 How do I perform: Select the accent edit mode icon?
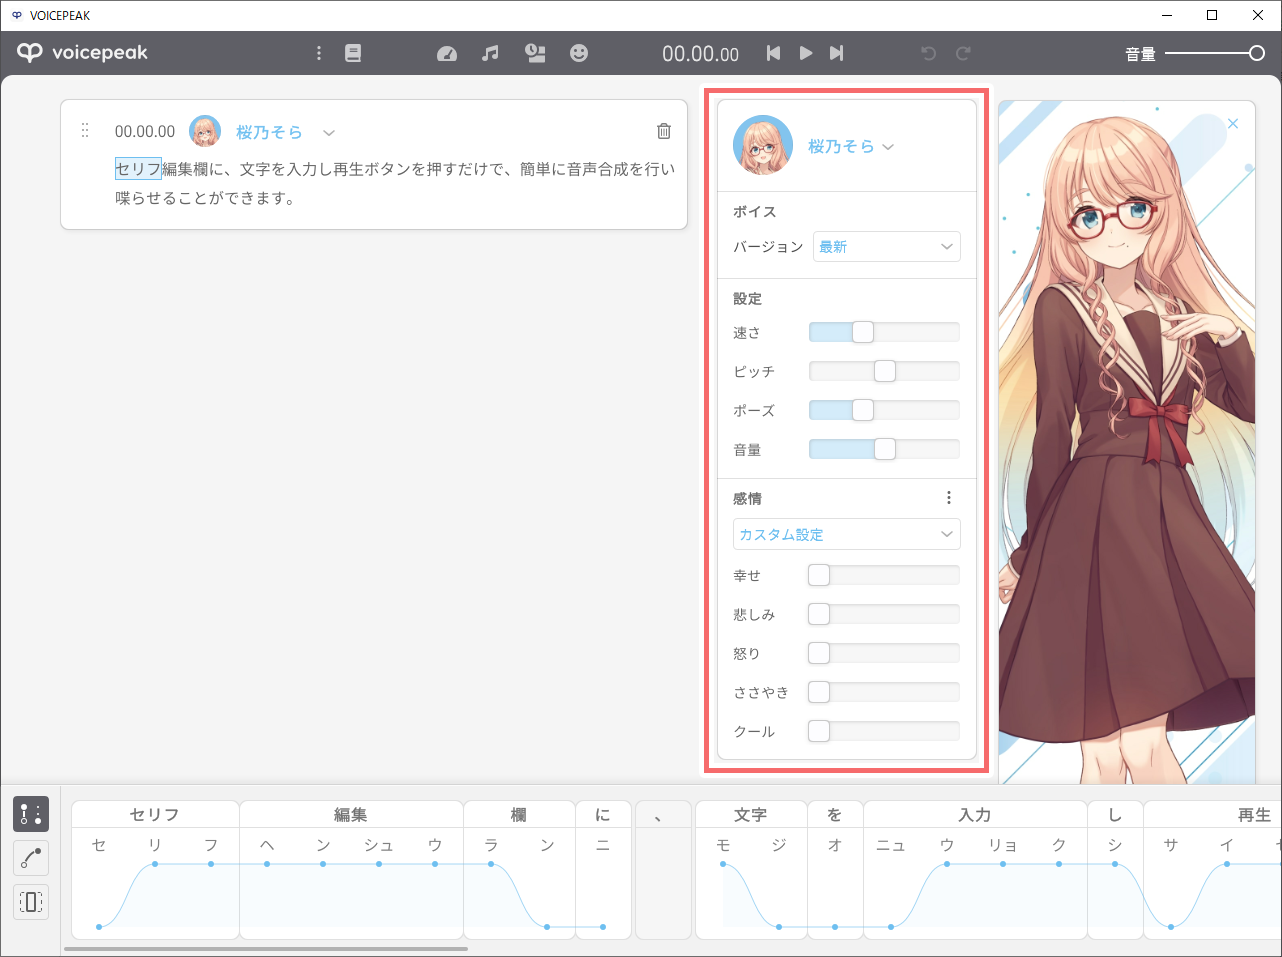click(31, 814)
